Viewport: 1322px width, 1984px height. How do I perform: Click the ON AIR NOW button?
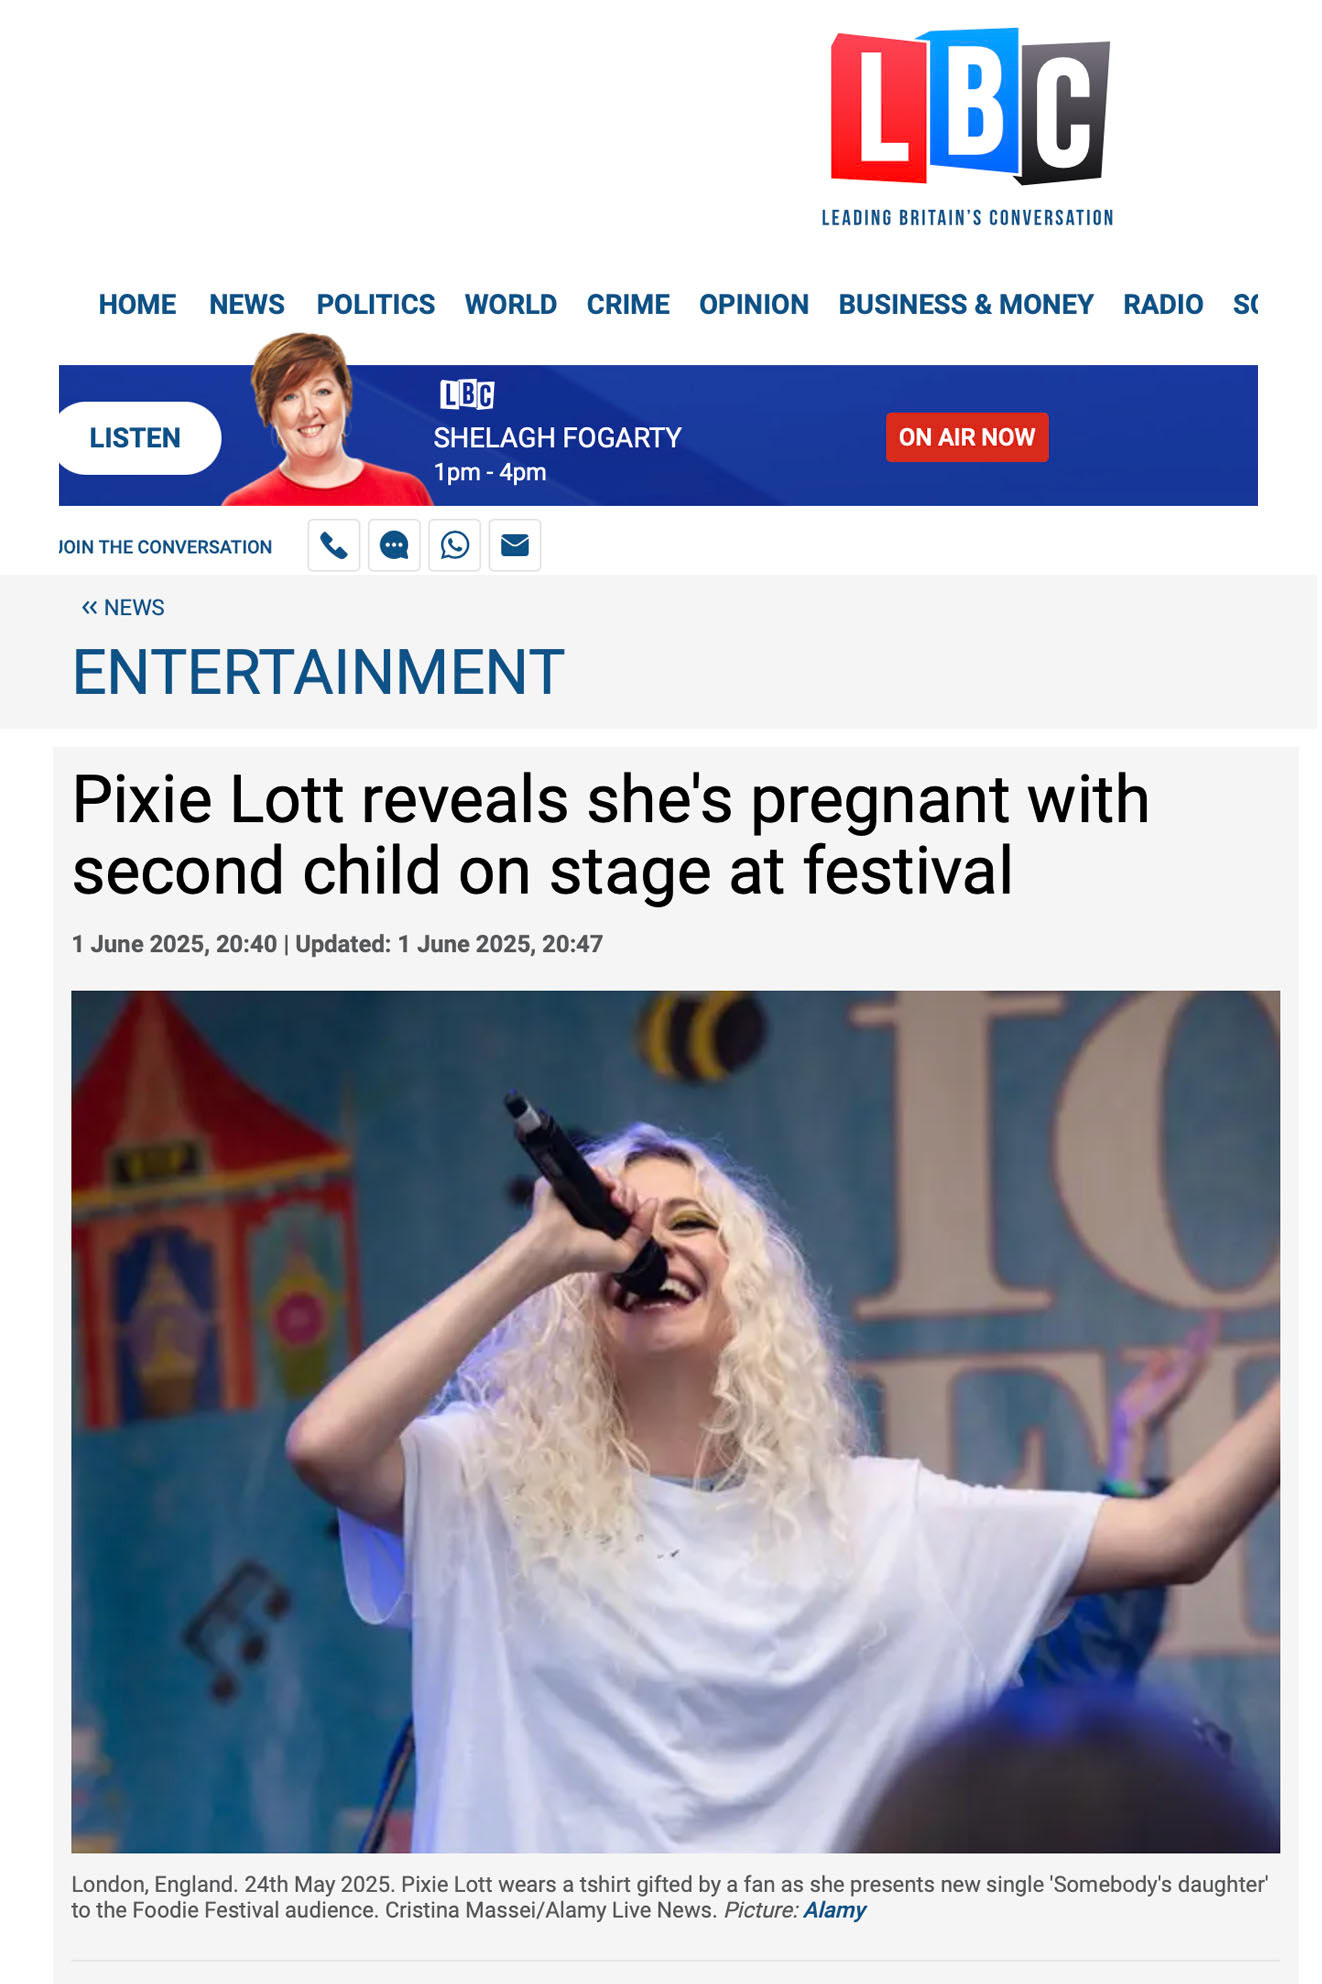pos(967,437)
